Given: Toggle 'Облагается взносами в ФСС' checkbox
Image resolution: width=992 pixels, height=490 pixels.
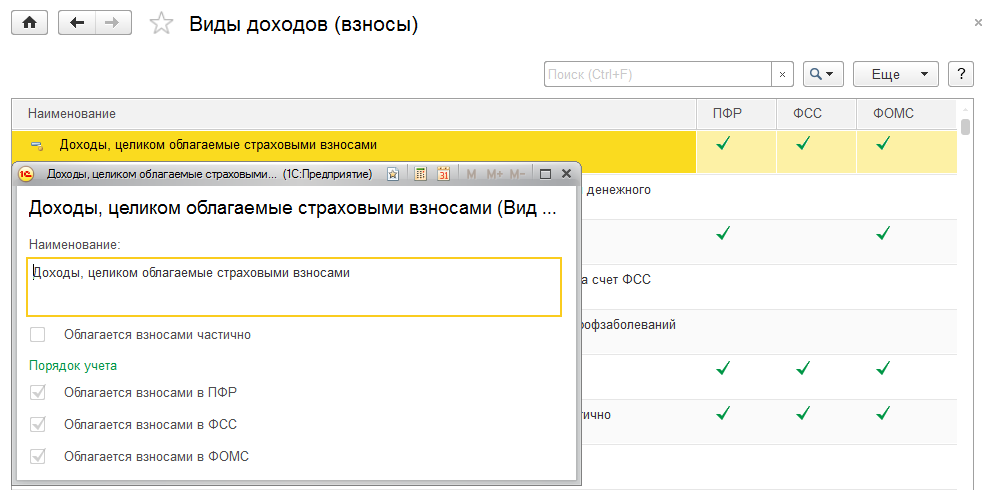Looking at the screenshot, I should point(38,424).
